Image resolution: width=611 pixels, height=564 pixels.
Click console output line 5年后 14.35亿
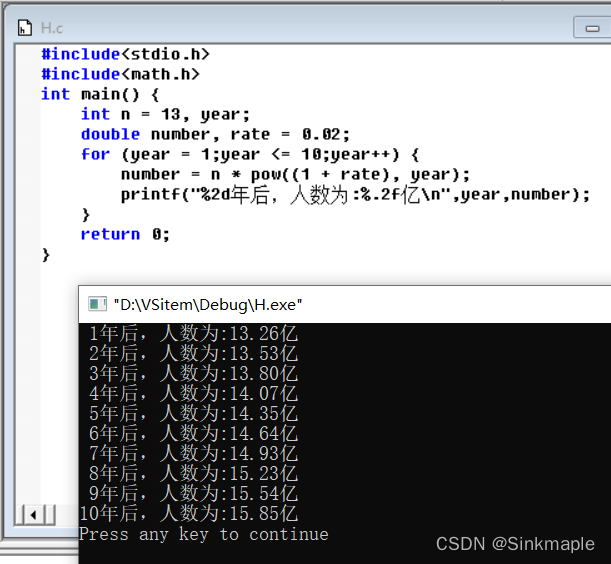click(x=193, y=414)
